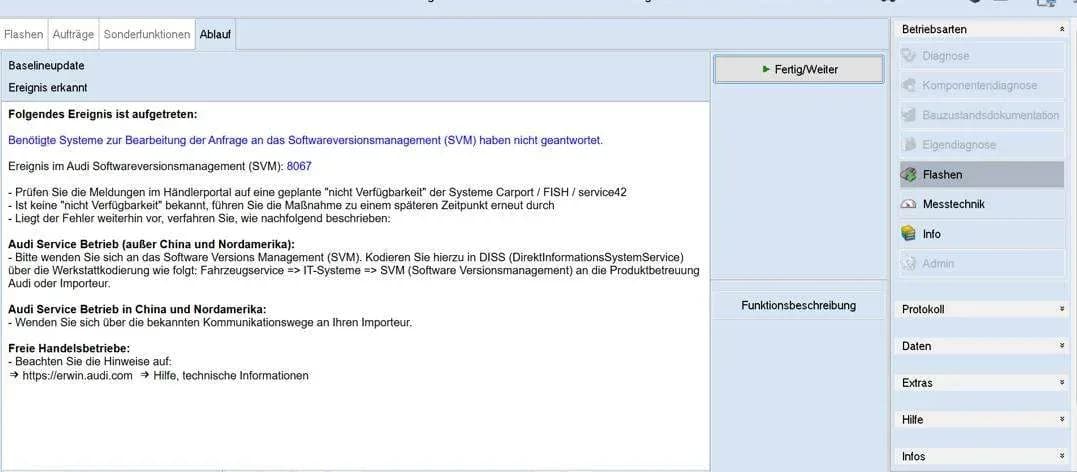Click the https://erwin.audi.com address
The image size is (1077, 472).
[x=78, y=376]
